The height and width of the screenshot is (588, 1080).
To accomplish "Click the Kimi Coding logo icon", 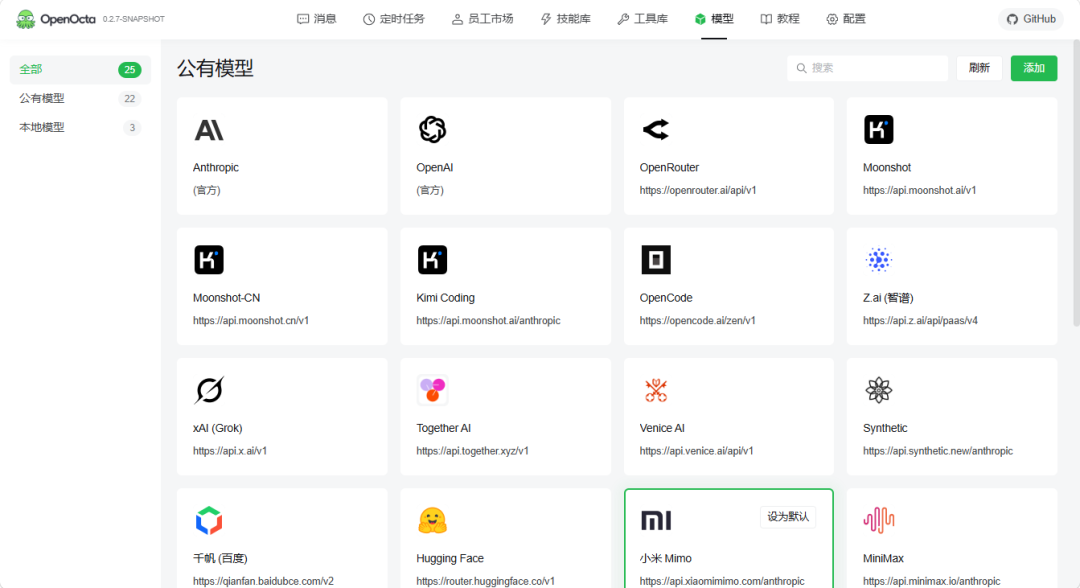I will (x=433, y=260).
